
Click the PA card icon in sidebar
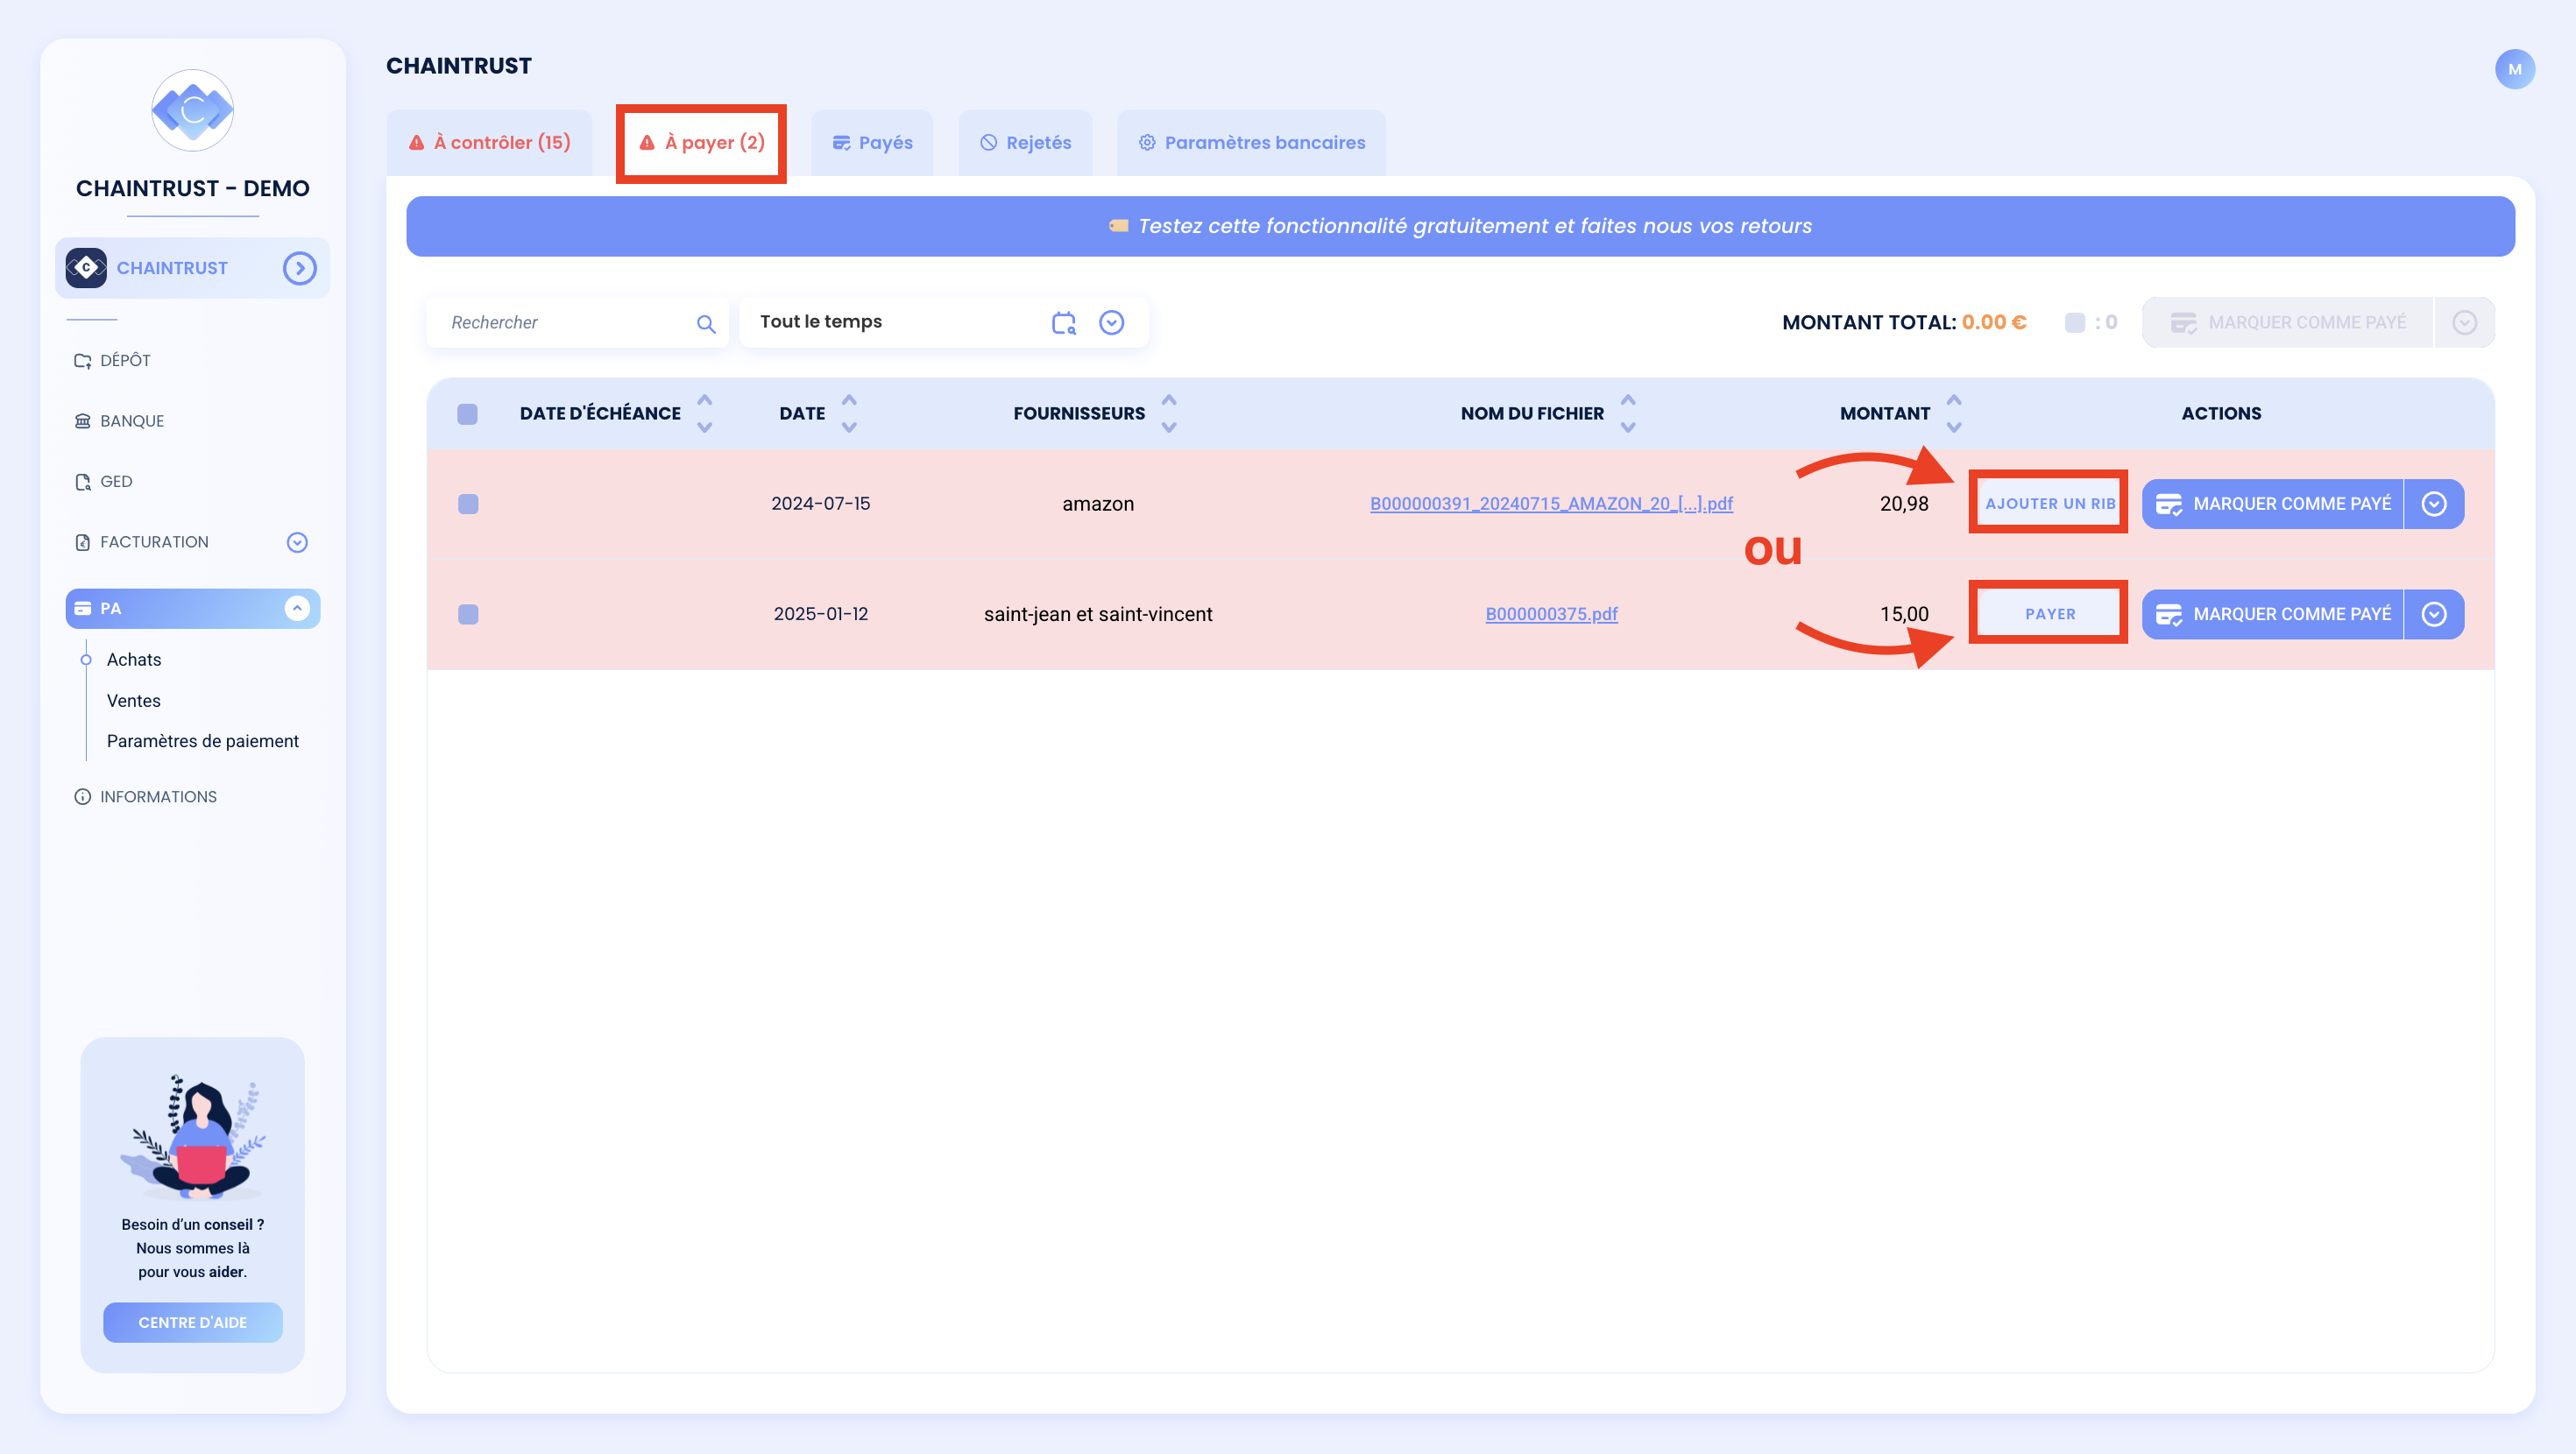[x=82, y=608]
